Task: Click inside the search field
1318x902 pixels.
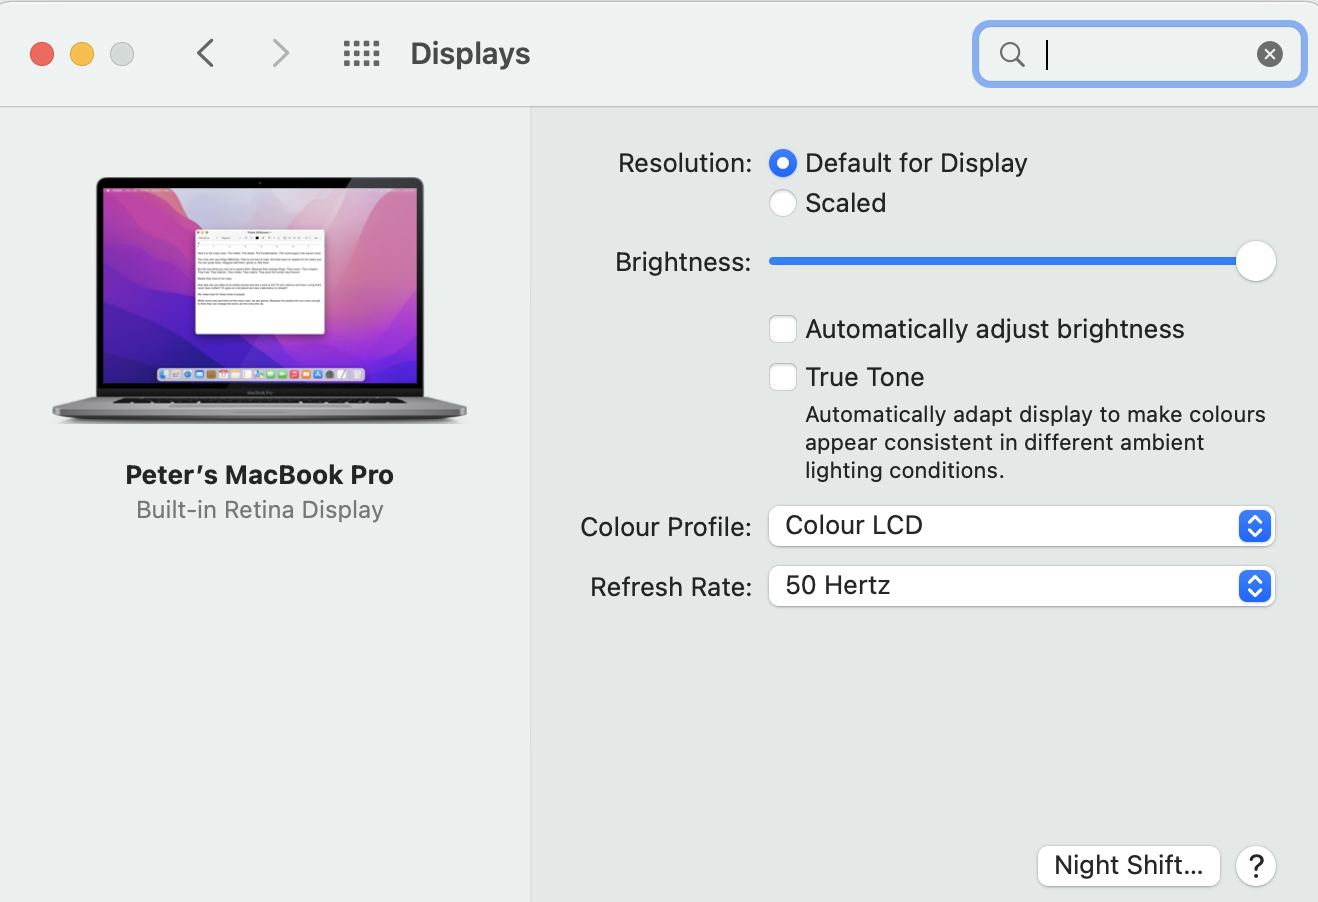Action: 1139,54
